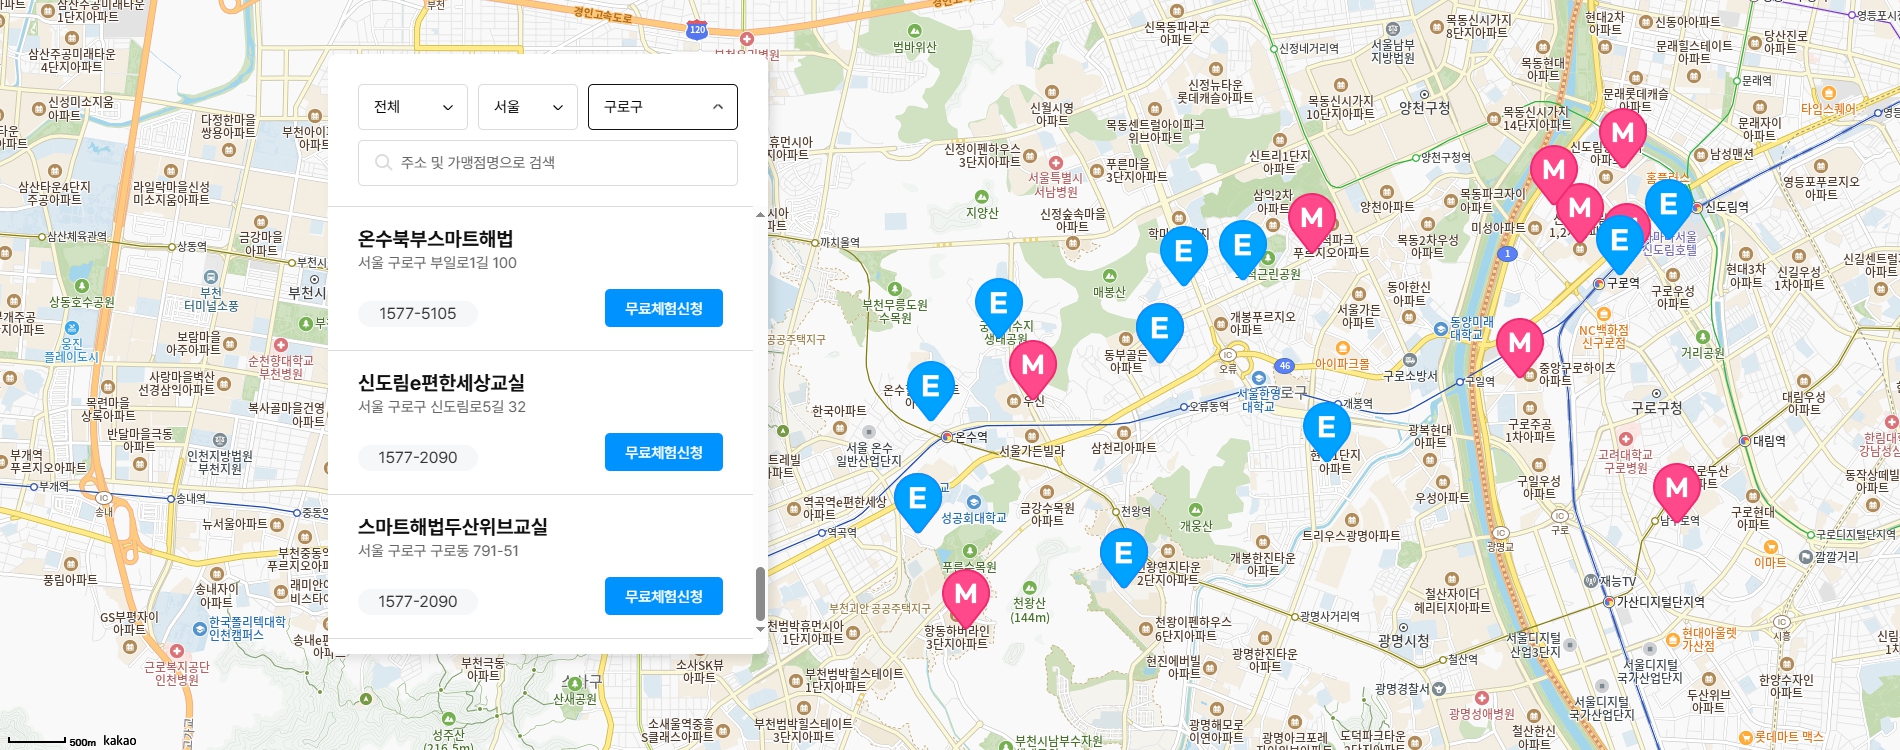Focus the 주소 및 가맹점명 search field
This screenshot has height=750, width=1900.
pyautogui.click(x=560, y=162)
